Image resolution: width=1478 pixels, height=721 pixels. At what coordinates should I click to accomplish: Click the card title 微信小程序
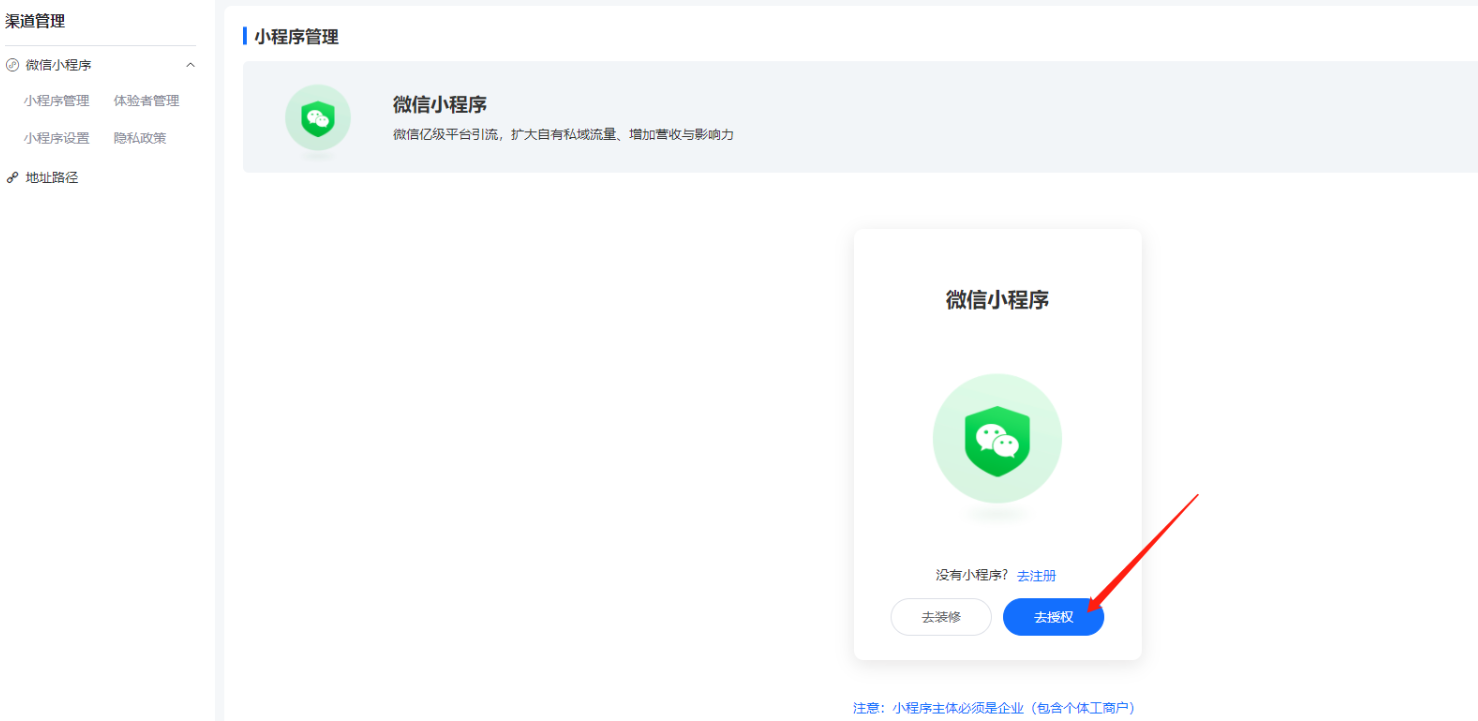pos(997,300)
